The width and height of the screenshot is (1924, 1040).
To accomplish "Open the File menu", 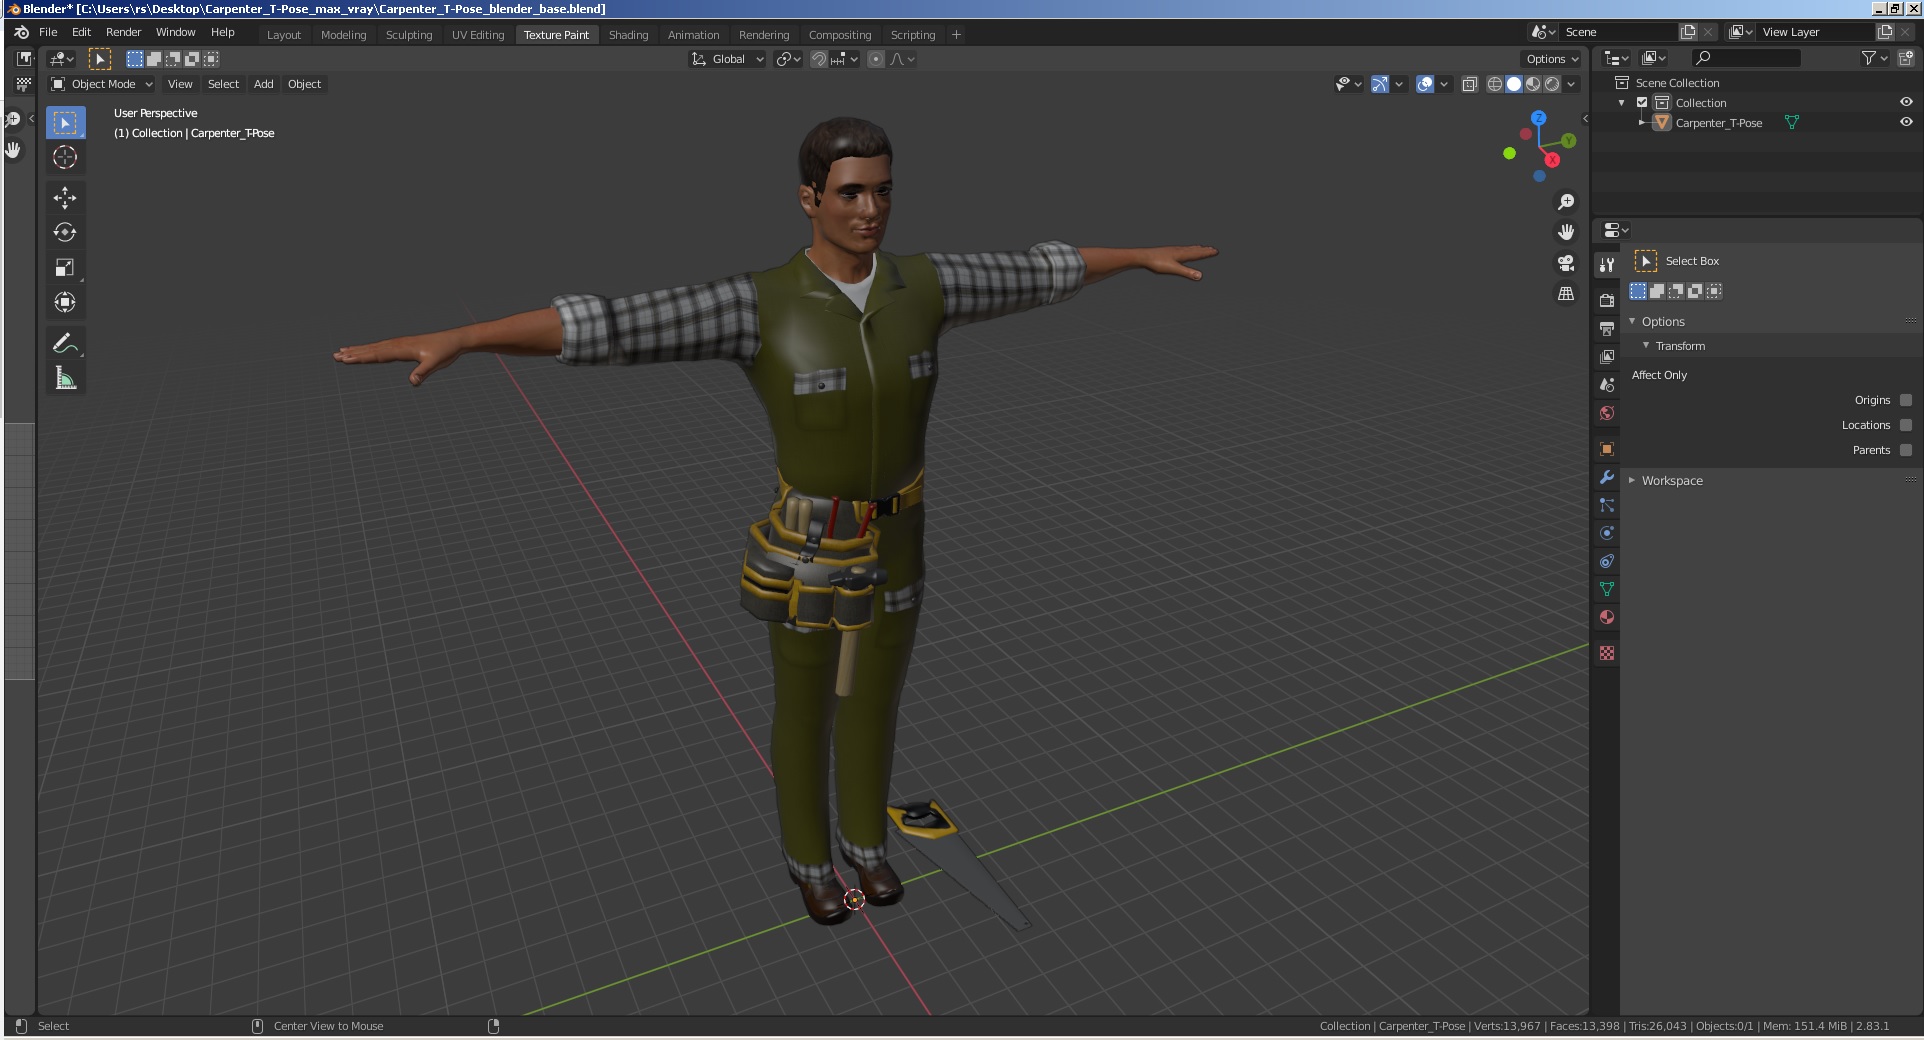I will tap(48, 32).
